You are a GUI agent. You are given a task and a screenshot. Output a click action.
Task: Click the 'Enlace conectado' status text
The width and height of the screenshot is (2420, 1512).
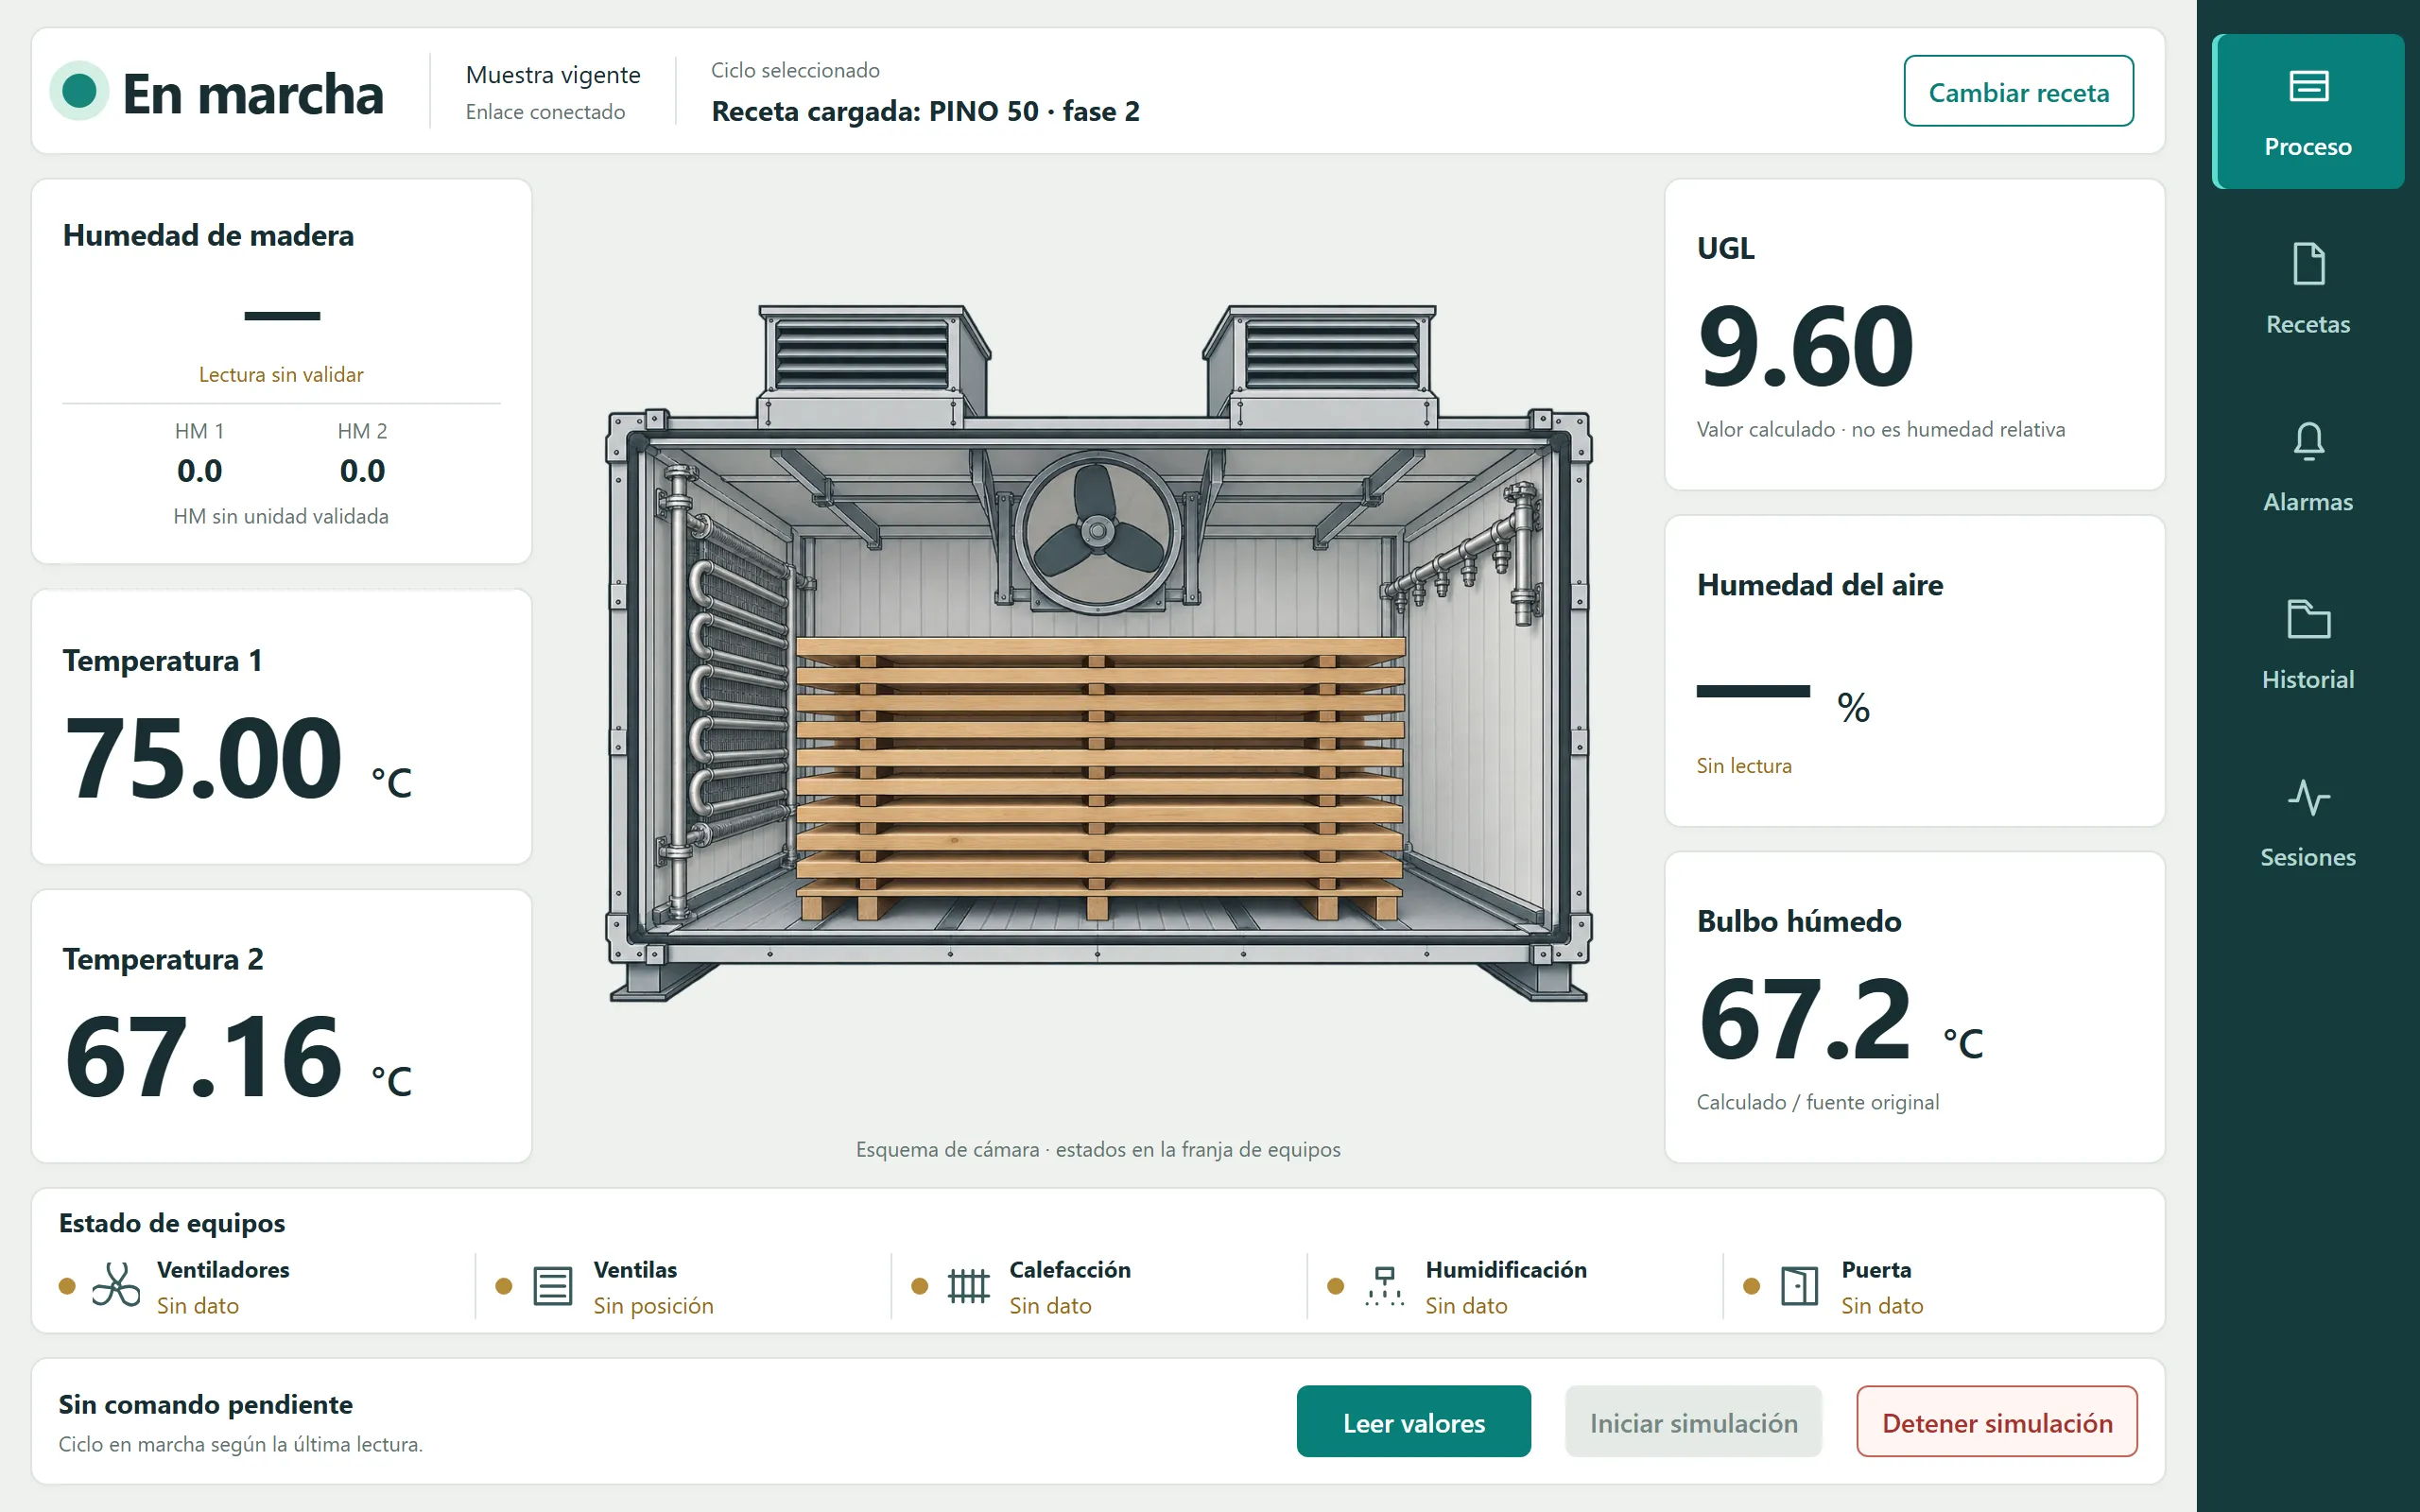click(x=545, y=112)
